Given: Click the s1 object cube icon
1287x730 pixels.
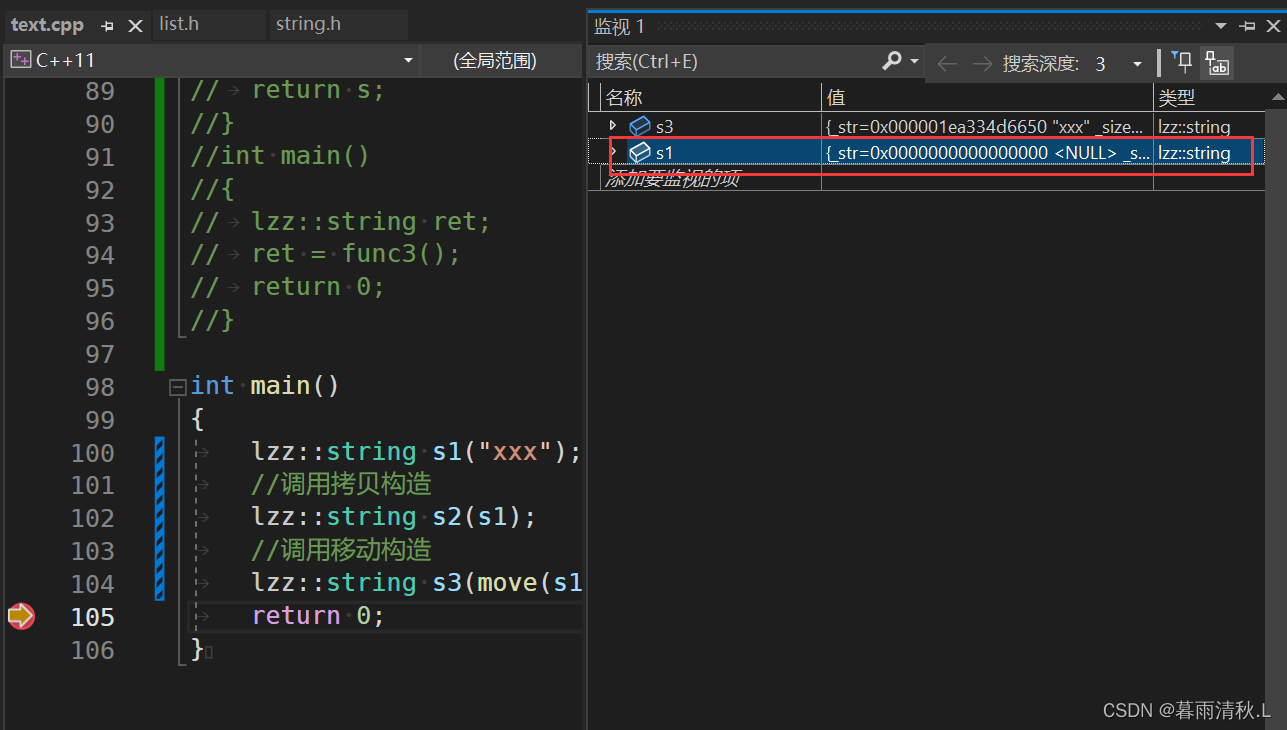Looking at the screenshot, I should click(639, 153).
